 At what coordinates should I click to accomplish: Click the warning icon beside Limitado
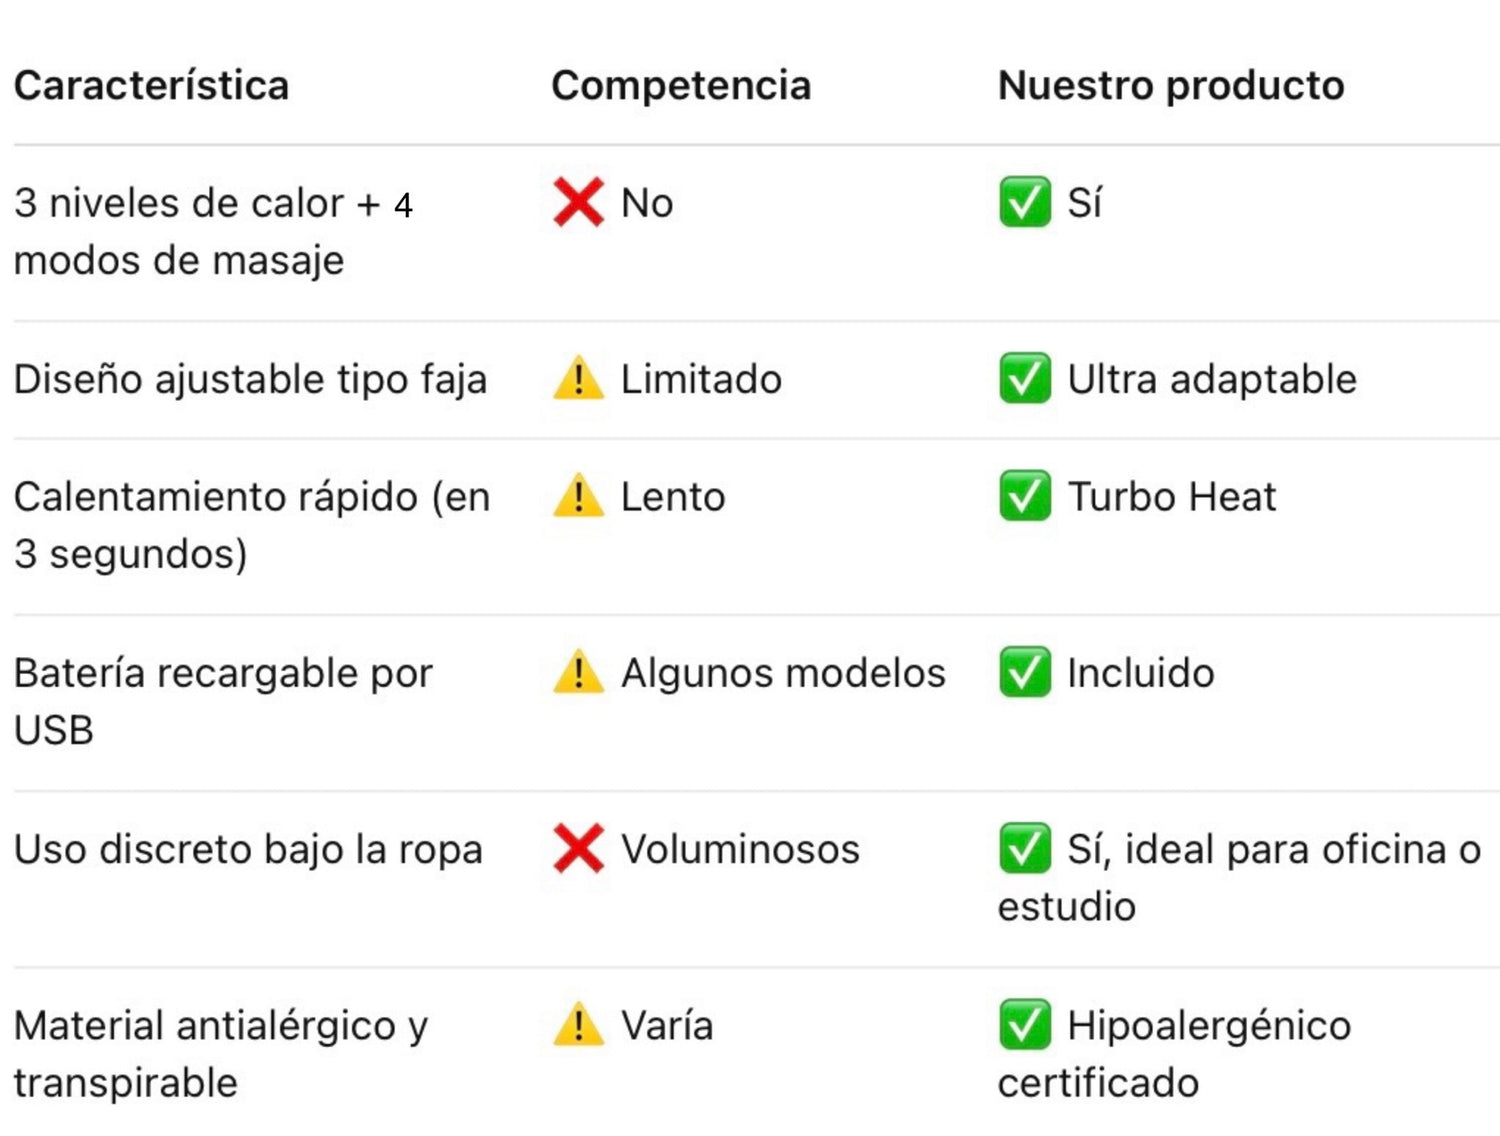578,379
